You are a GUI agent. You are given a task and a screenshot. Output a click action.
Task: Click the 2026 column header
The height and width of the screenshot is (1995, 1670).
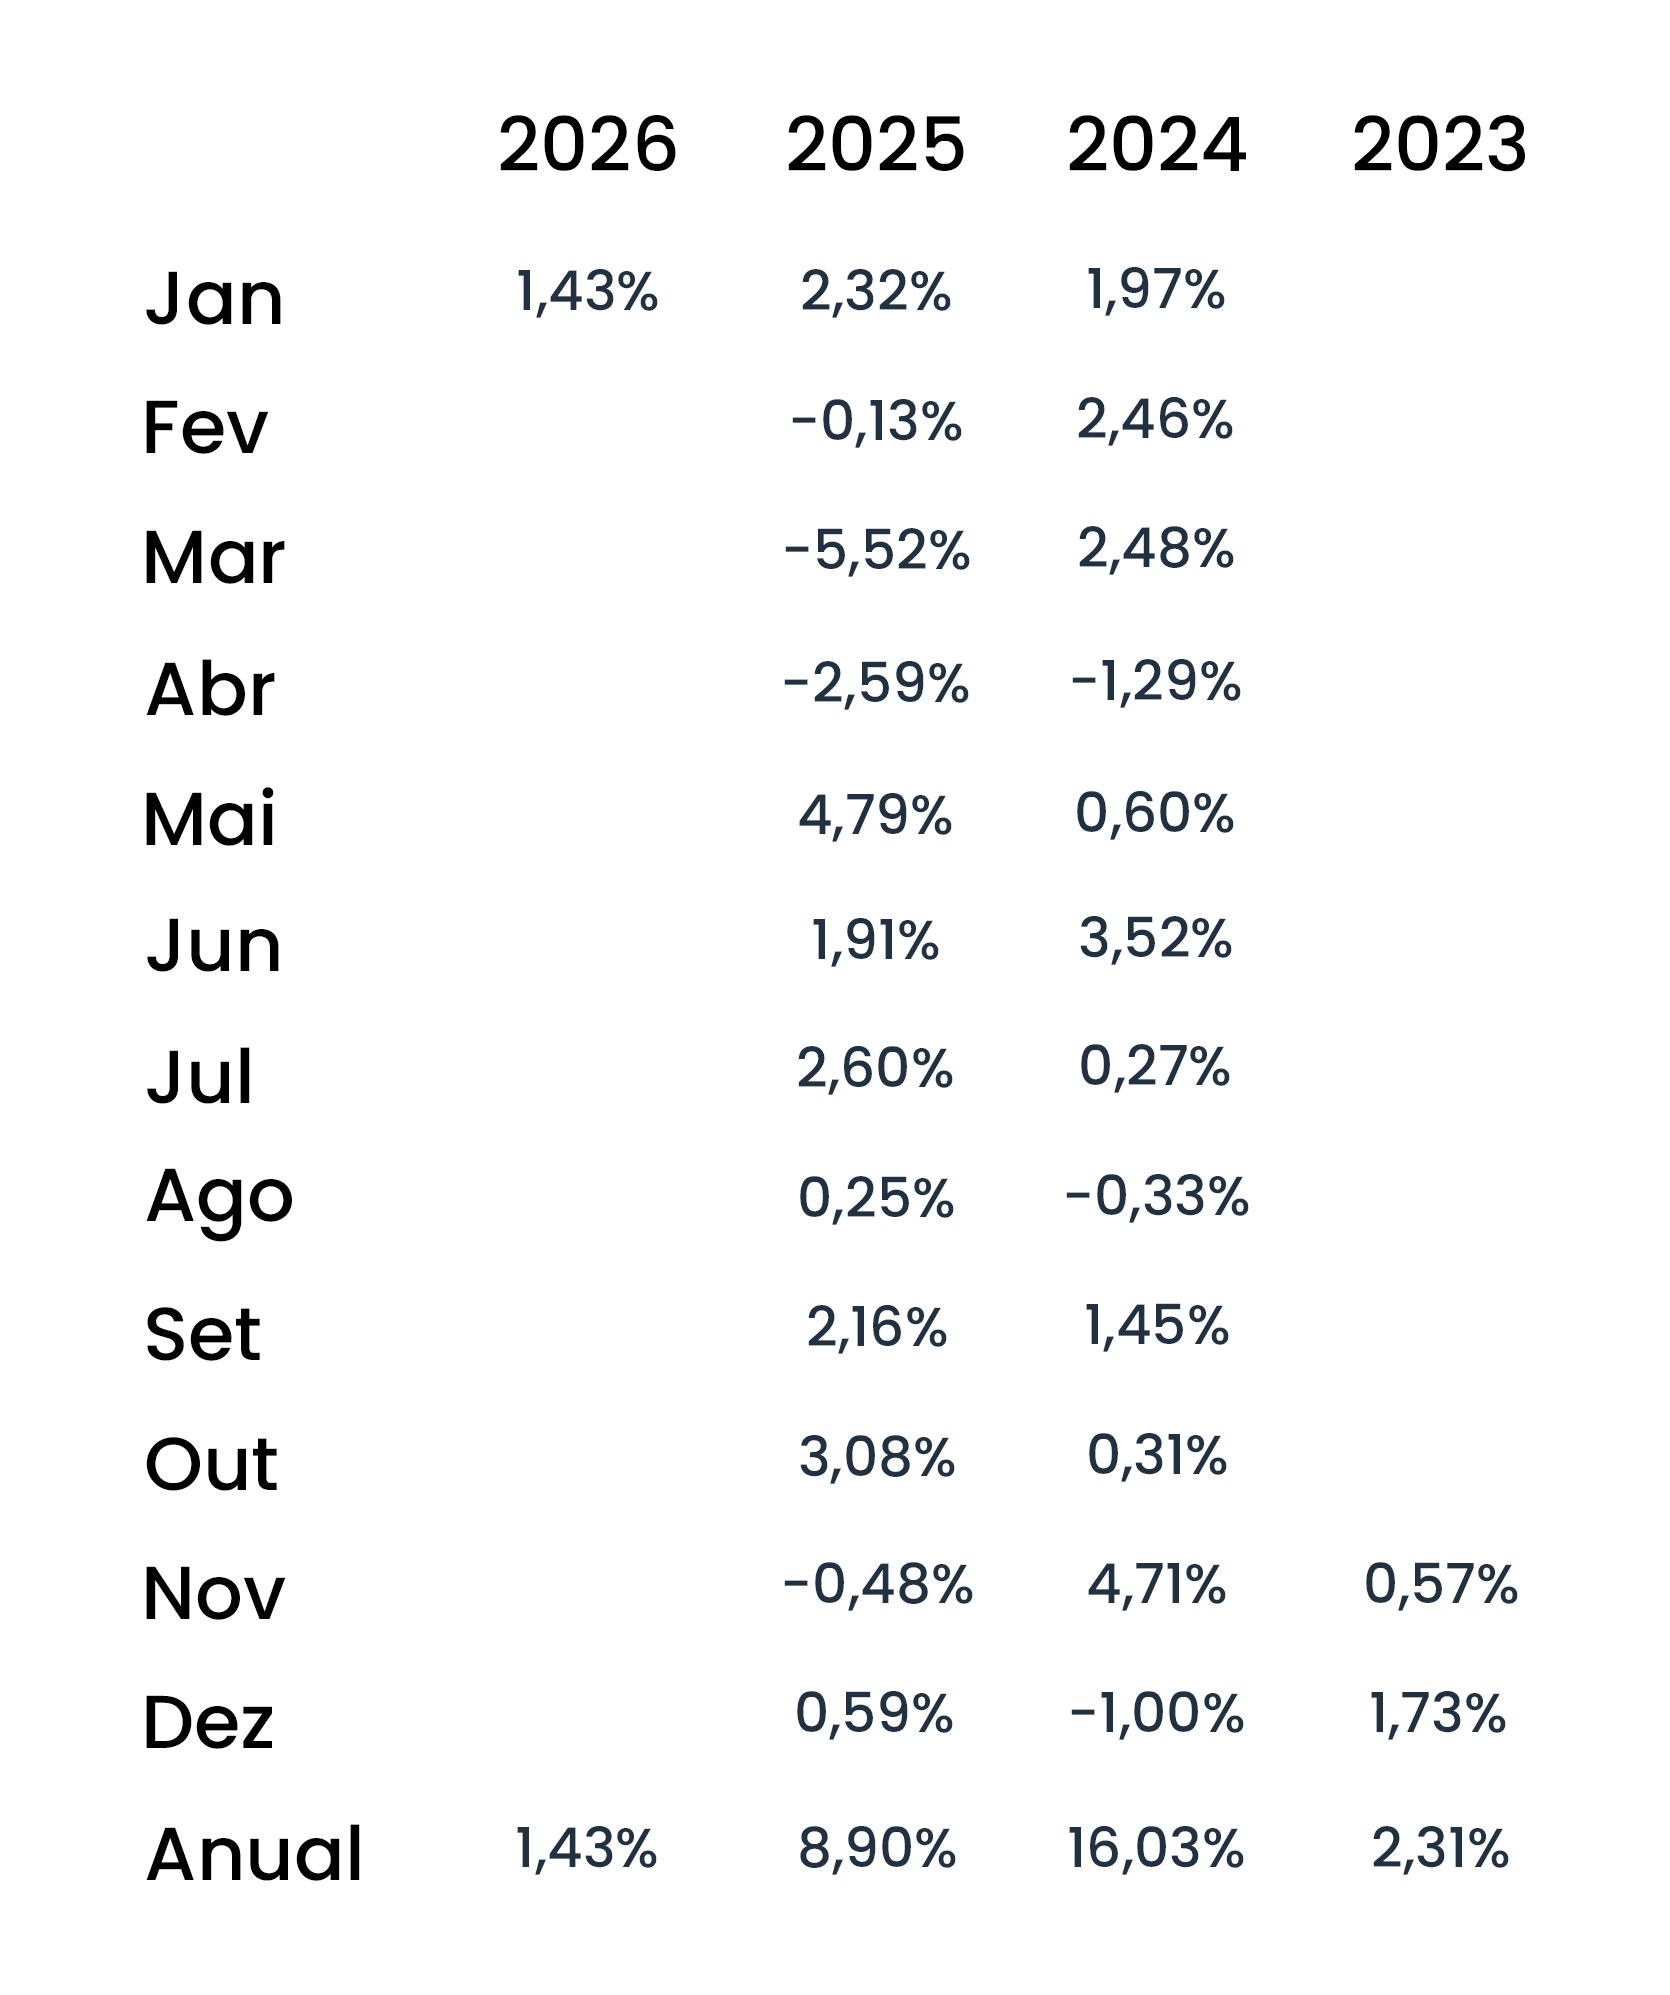pyautogui.click(x=587, y=145)
